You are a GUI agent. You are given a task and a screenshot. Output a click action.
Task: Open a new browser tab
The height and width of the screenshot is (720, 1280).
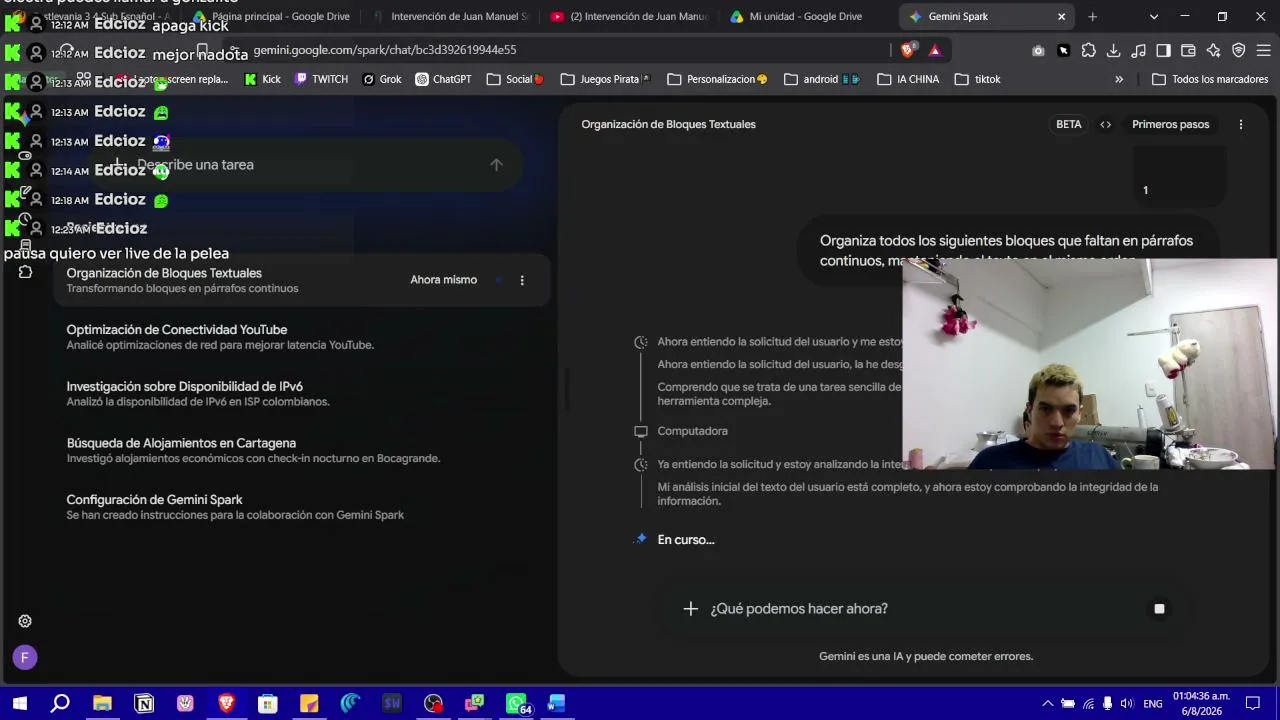click(x=1093, y=17)
